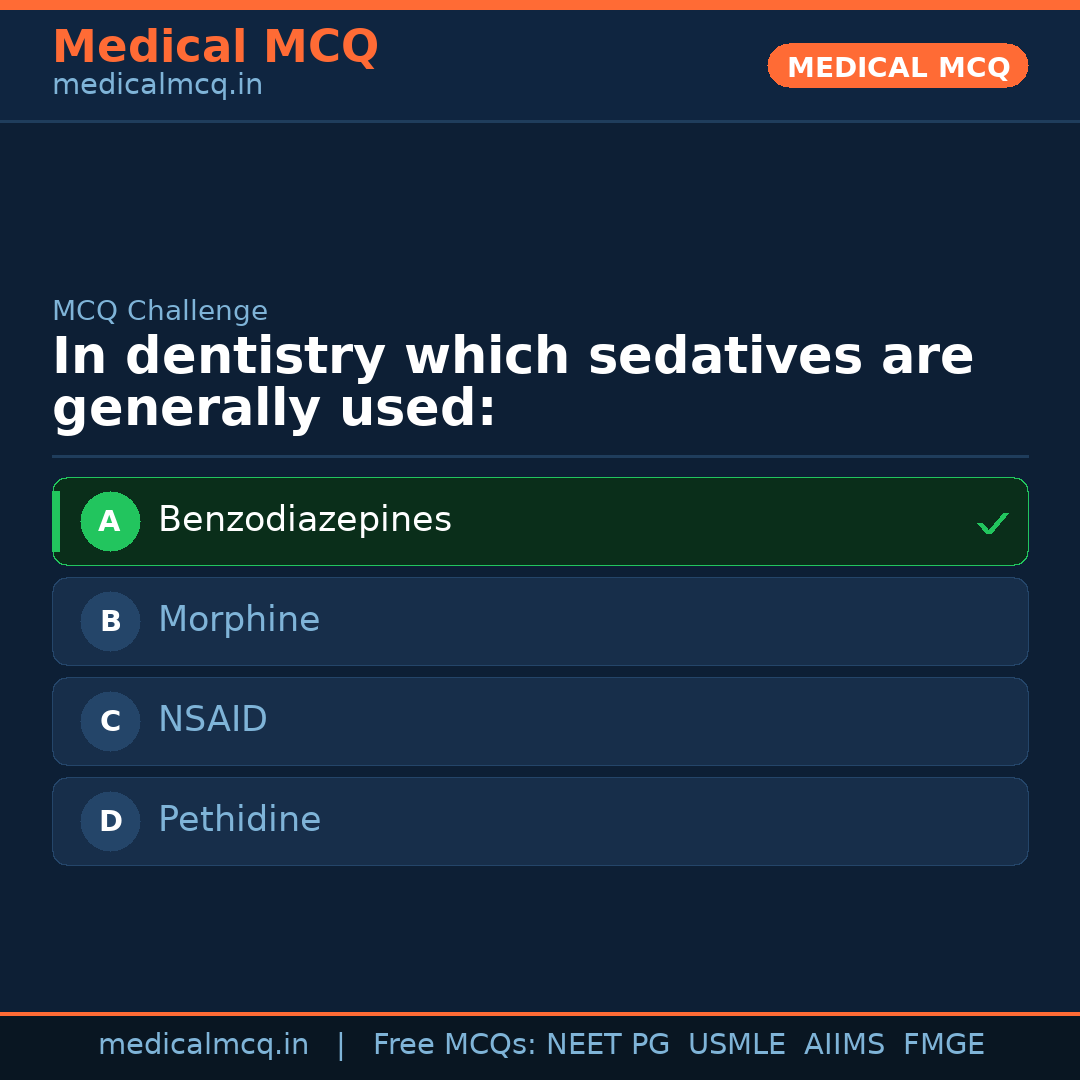Screen dimensions: 1080x1080
Task: Click the green bar beside option A
Action: (x=56, y=521)
